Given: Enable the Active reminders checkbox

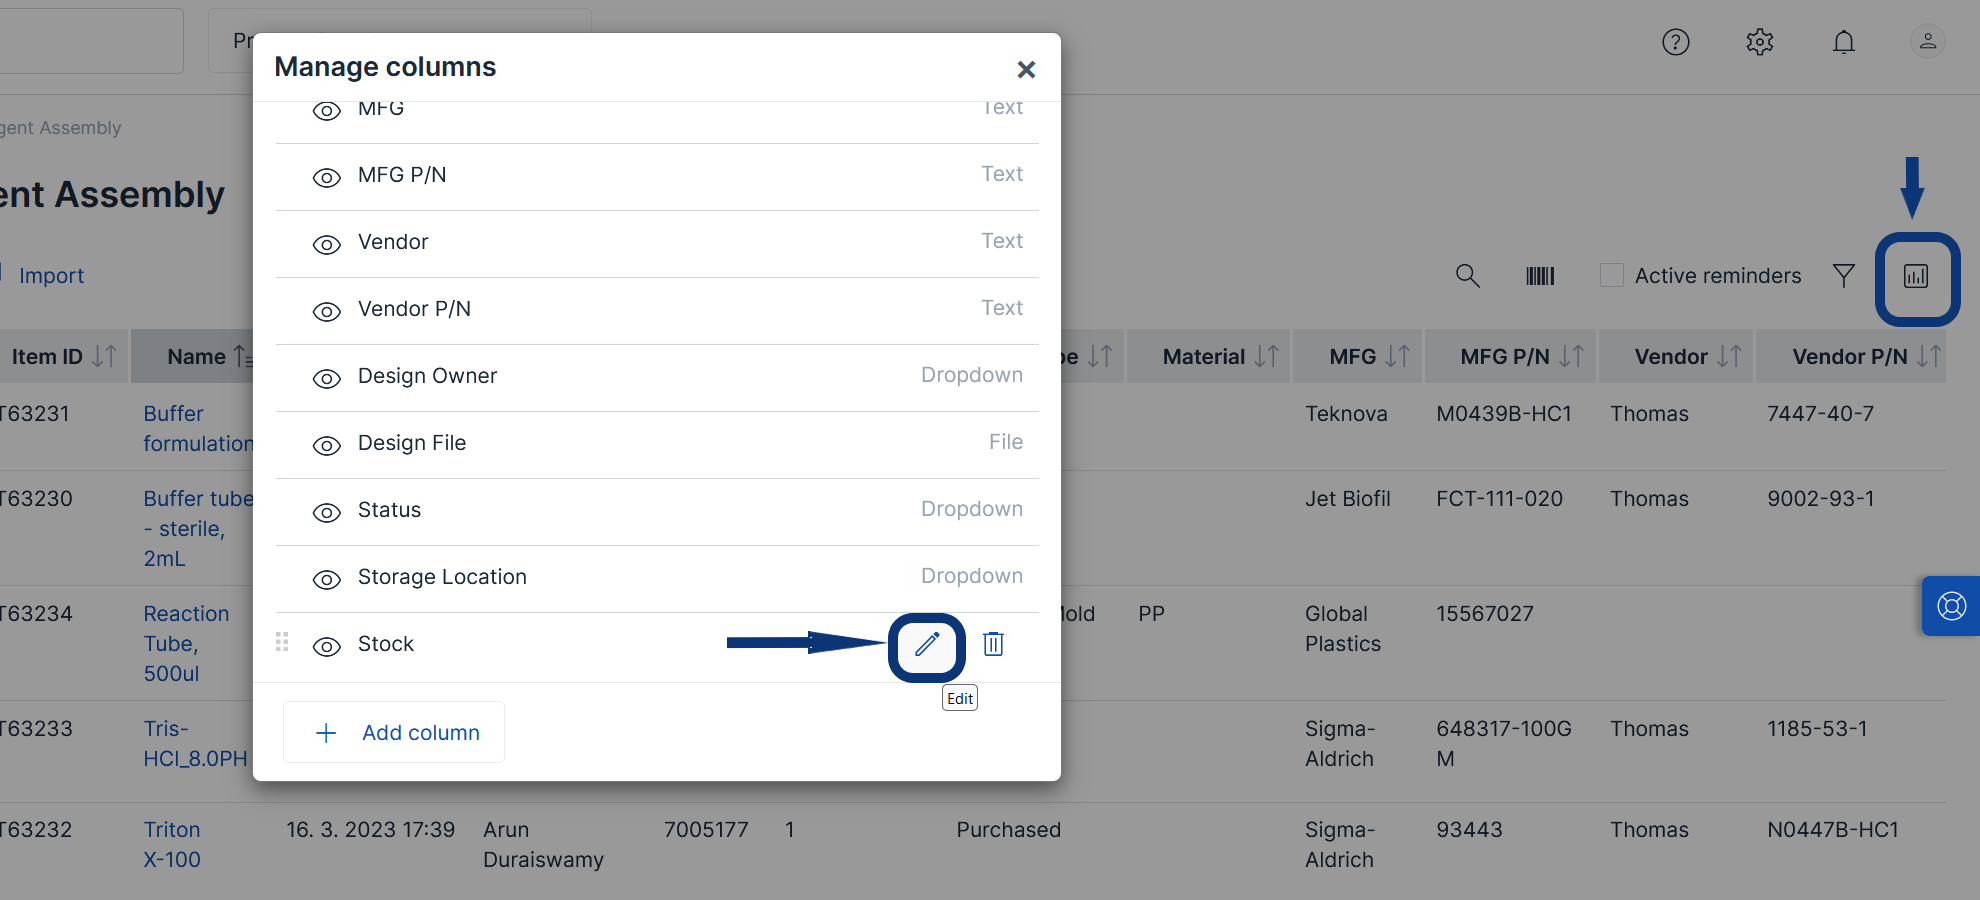Looking at the screenshot, I should click(x=1612, y=276).
